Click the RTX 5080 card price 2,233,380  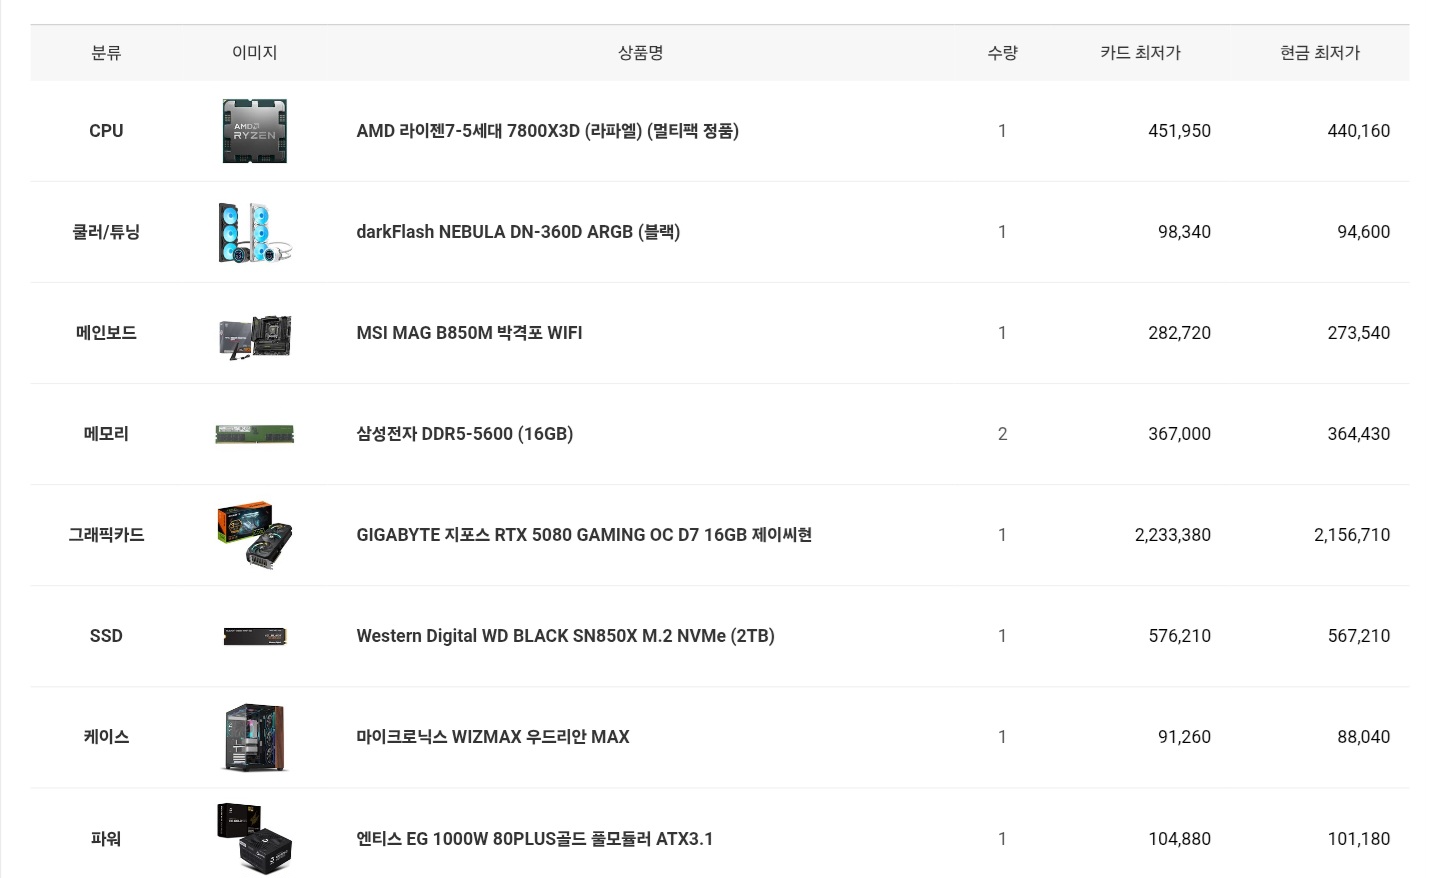click(x=1172, y=535)
